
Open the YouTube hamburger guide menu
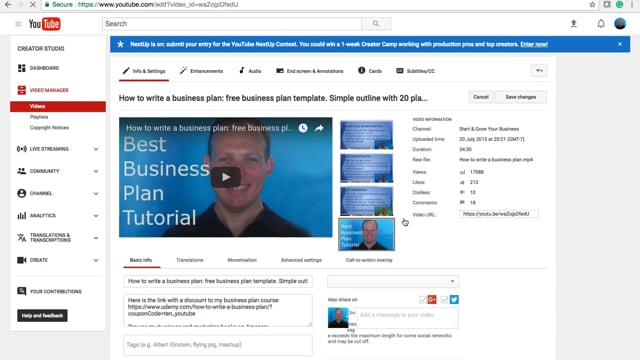click(x=18, y=24)
